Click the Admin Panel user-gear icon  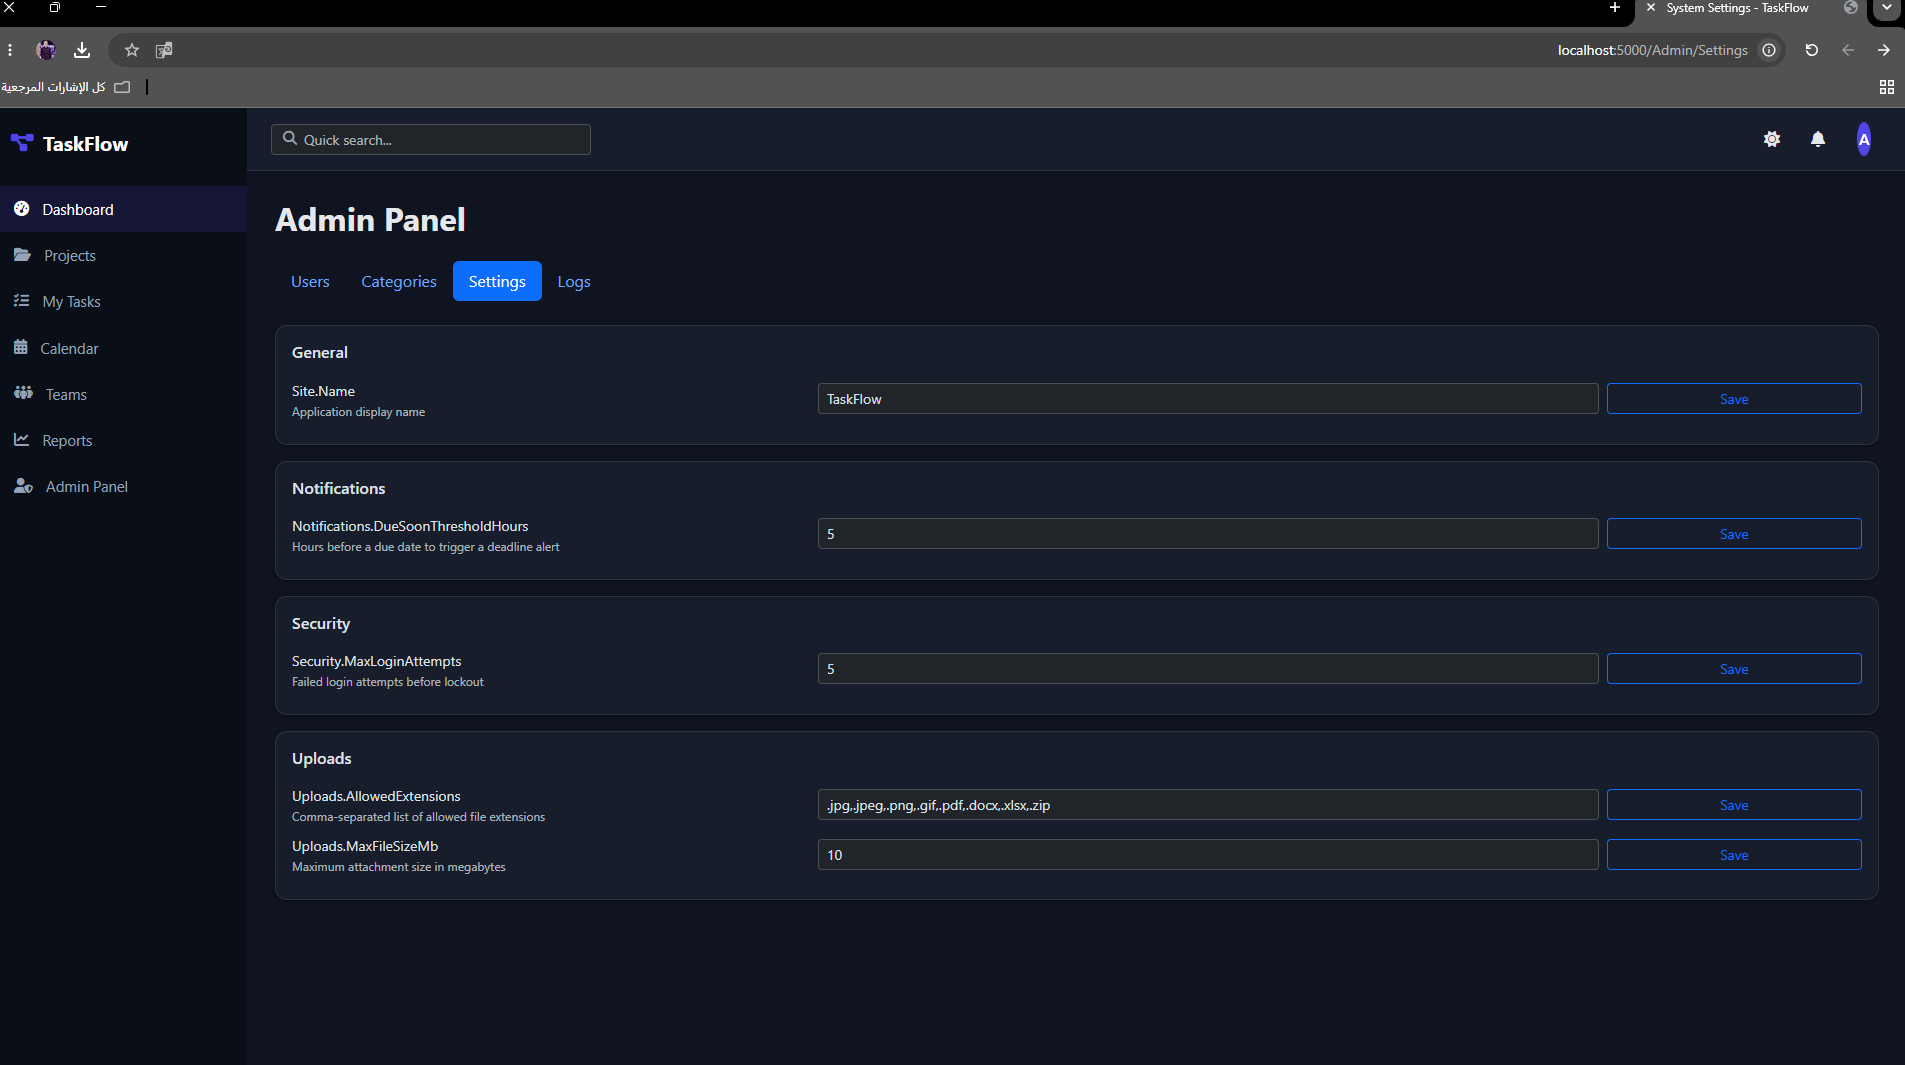point(23,486)
